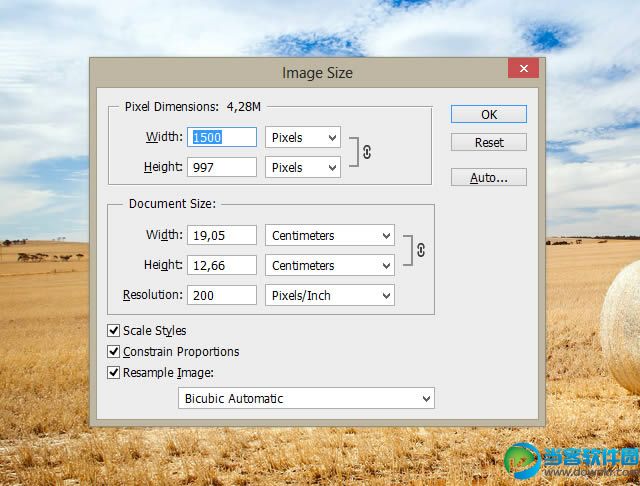Open the Auto... resolution dialog
This screenshot has width=640, height=486.
(x=489, y=178)
